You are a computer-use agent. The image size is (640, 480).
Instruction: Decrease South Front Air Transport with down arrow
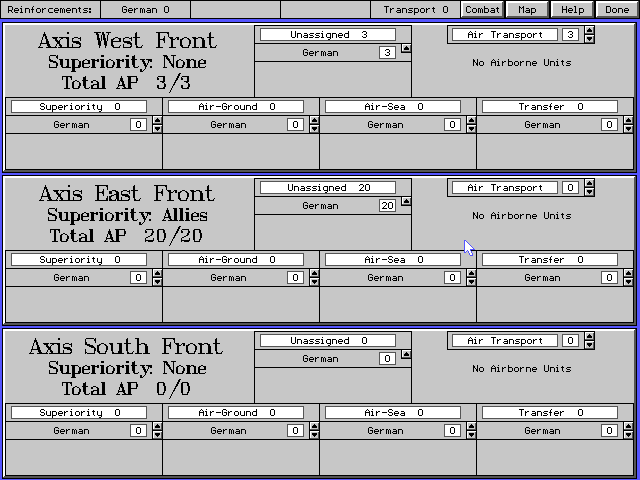tap(589, 345)
